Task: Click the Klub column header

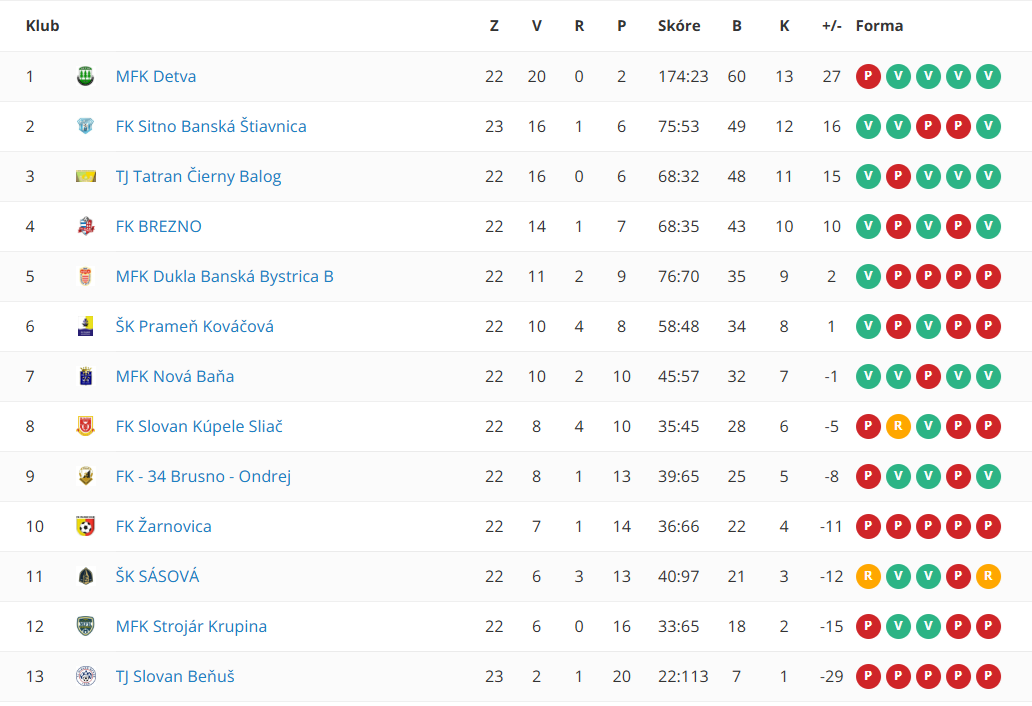Action: pos(43,26)
